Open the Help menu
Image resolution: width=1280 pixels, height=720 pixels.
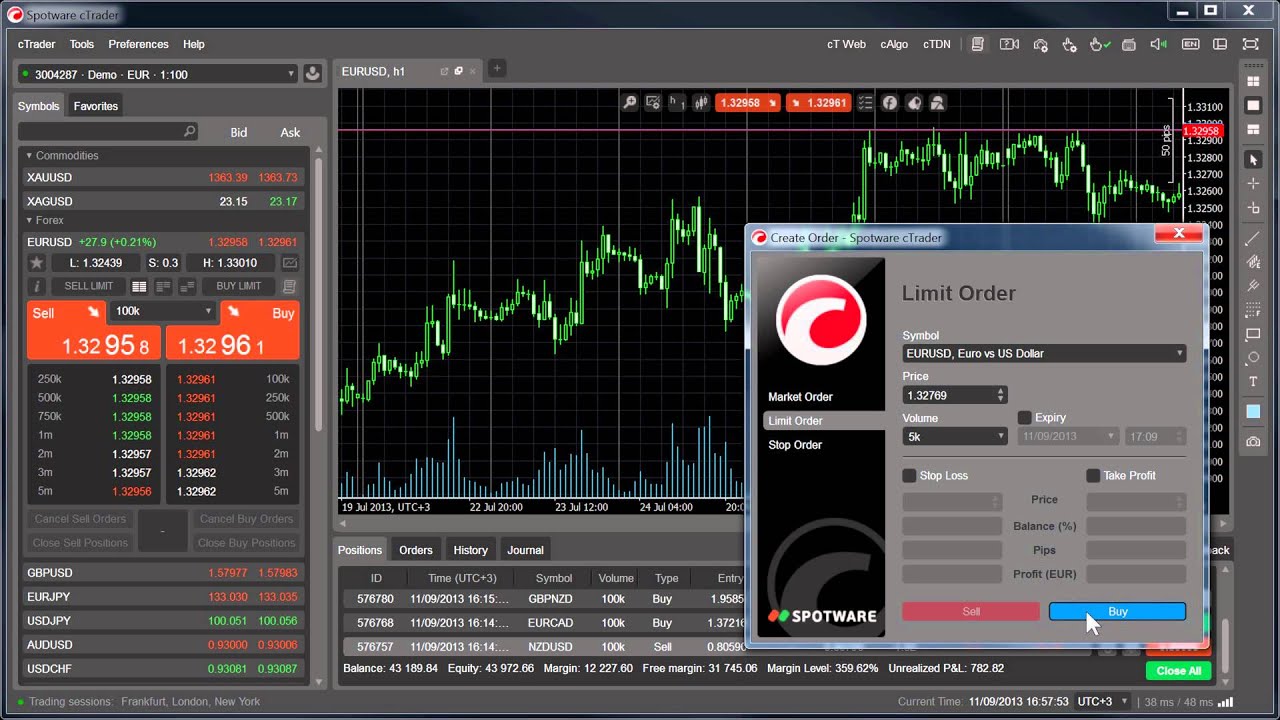(x=194, y=44)
